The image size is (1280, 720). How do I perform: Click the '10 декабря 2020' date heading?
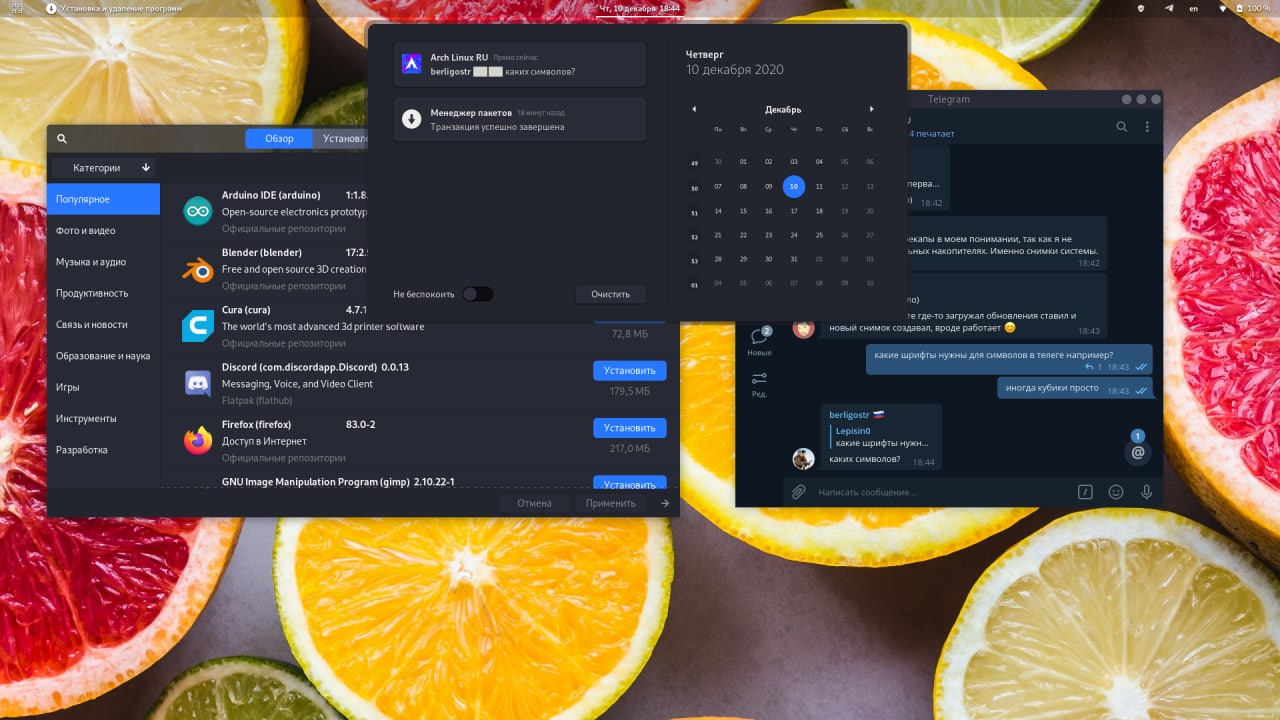[735, 70]
